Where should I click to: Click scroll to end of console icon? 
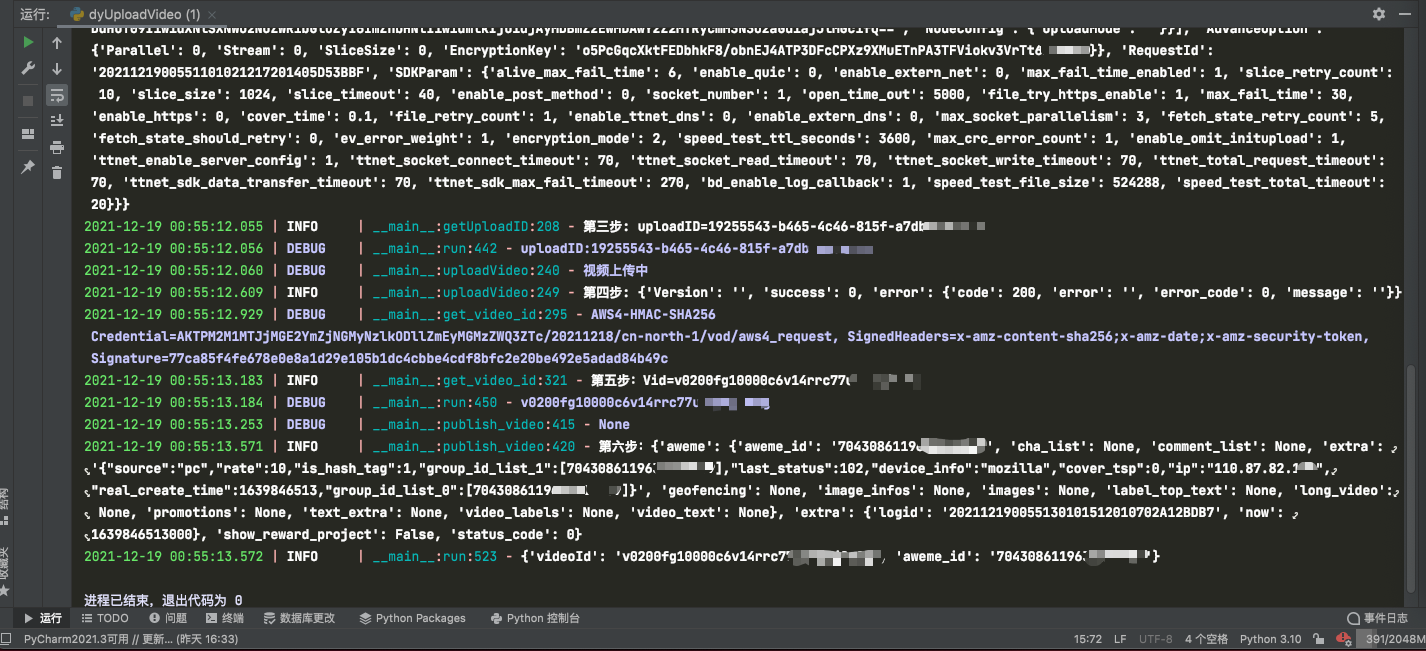tap(57, 121)
